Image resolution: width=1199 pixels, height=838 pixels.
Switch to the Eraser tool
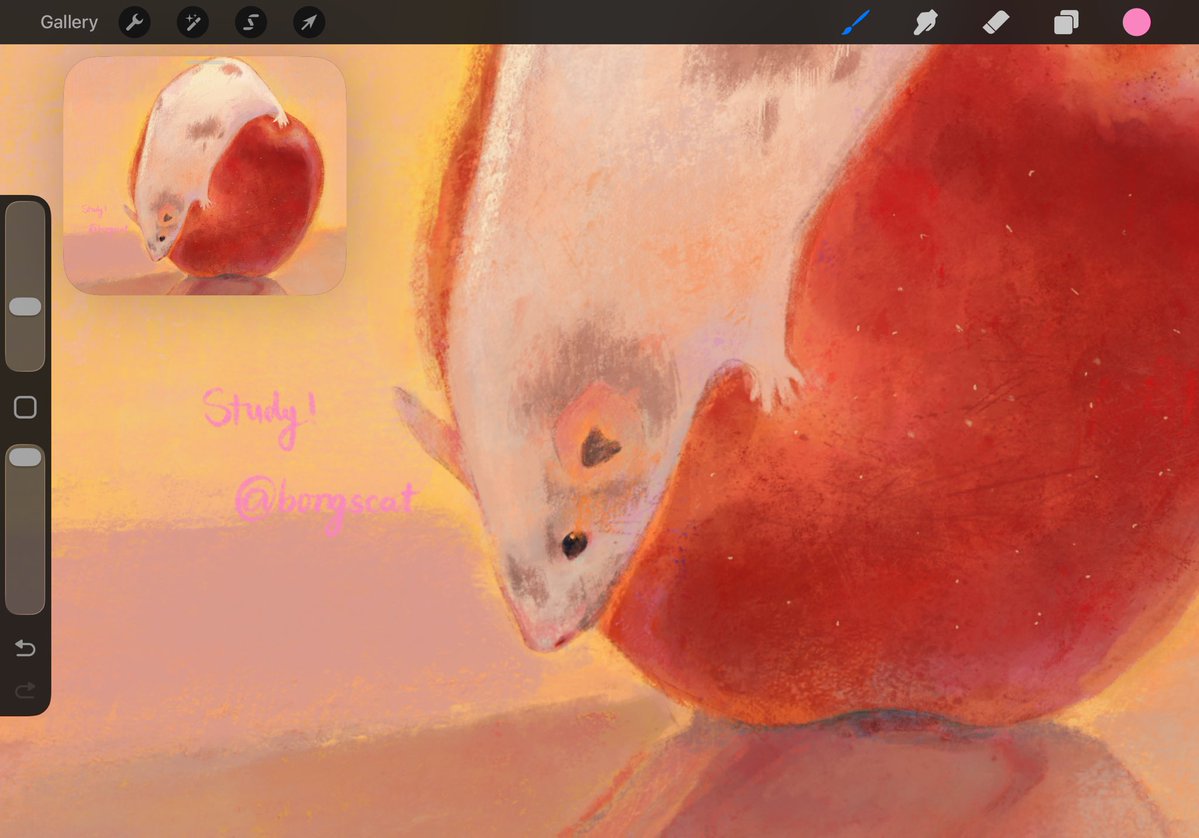(996, 22)
